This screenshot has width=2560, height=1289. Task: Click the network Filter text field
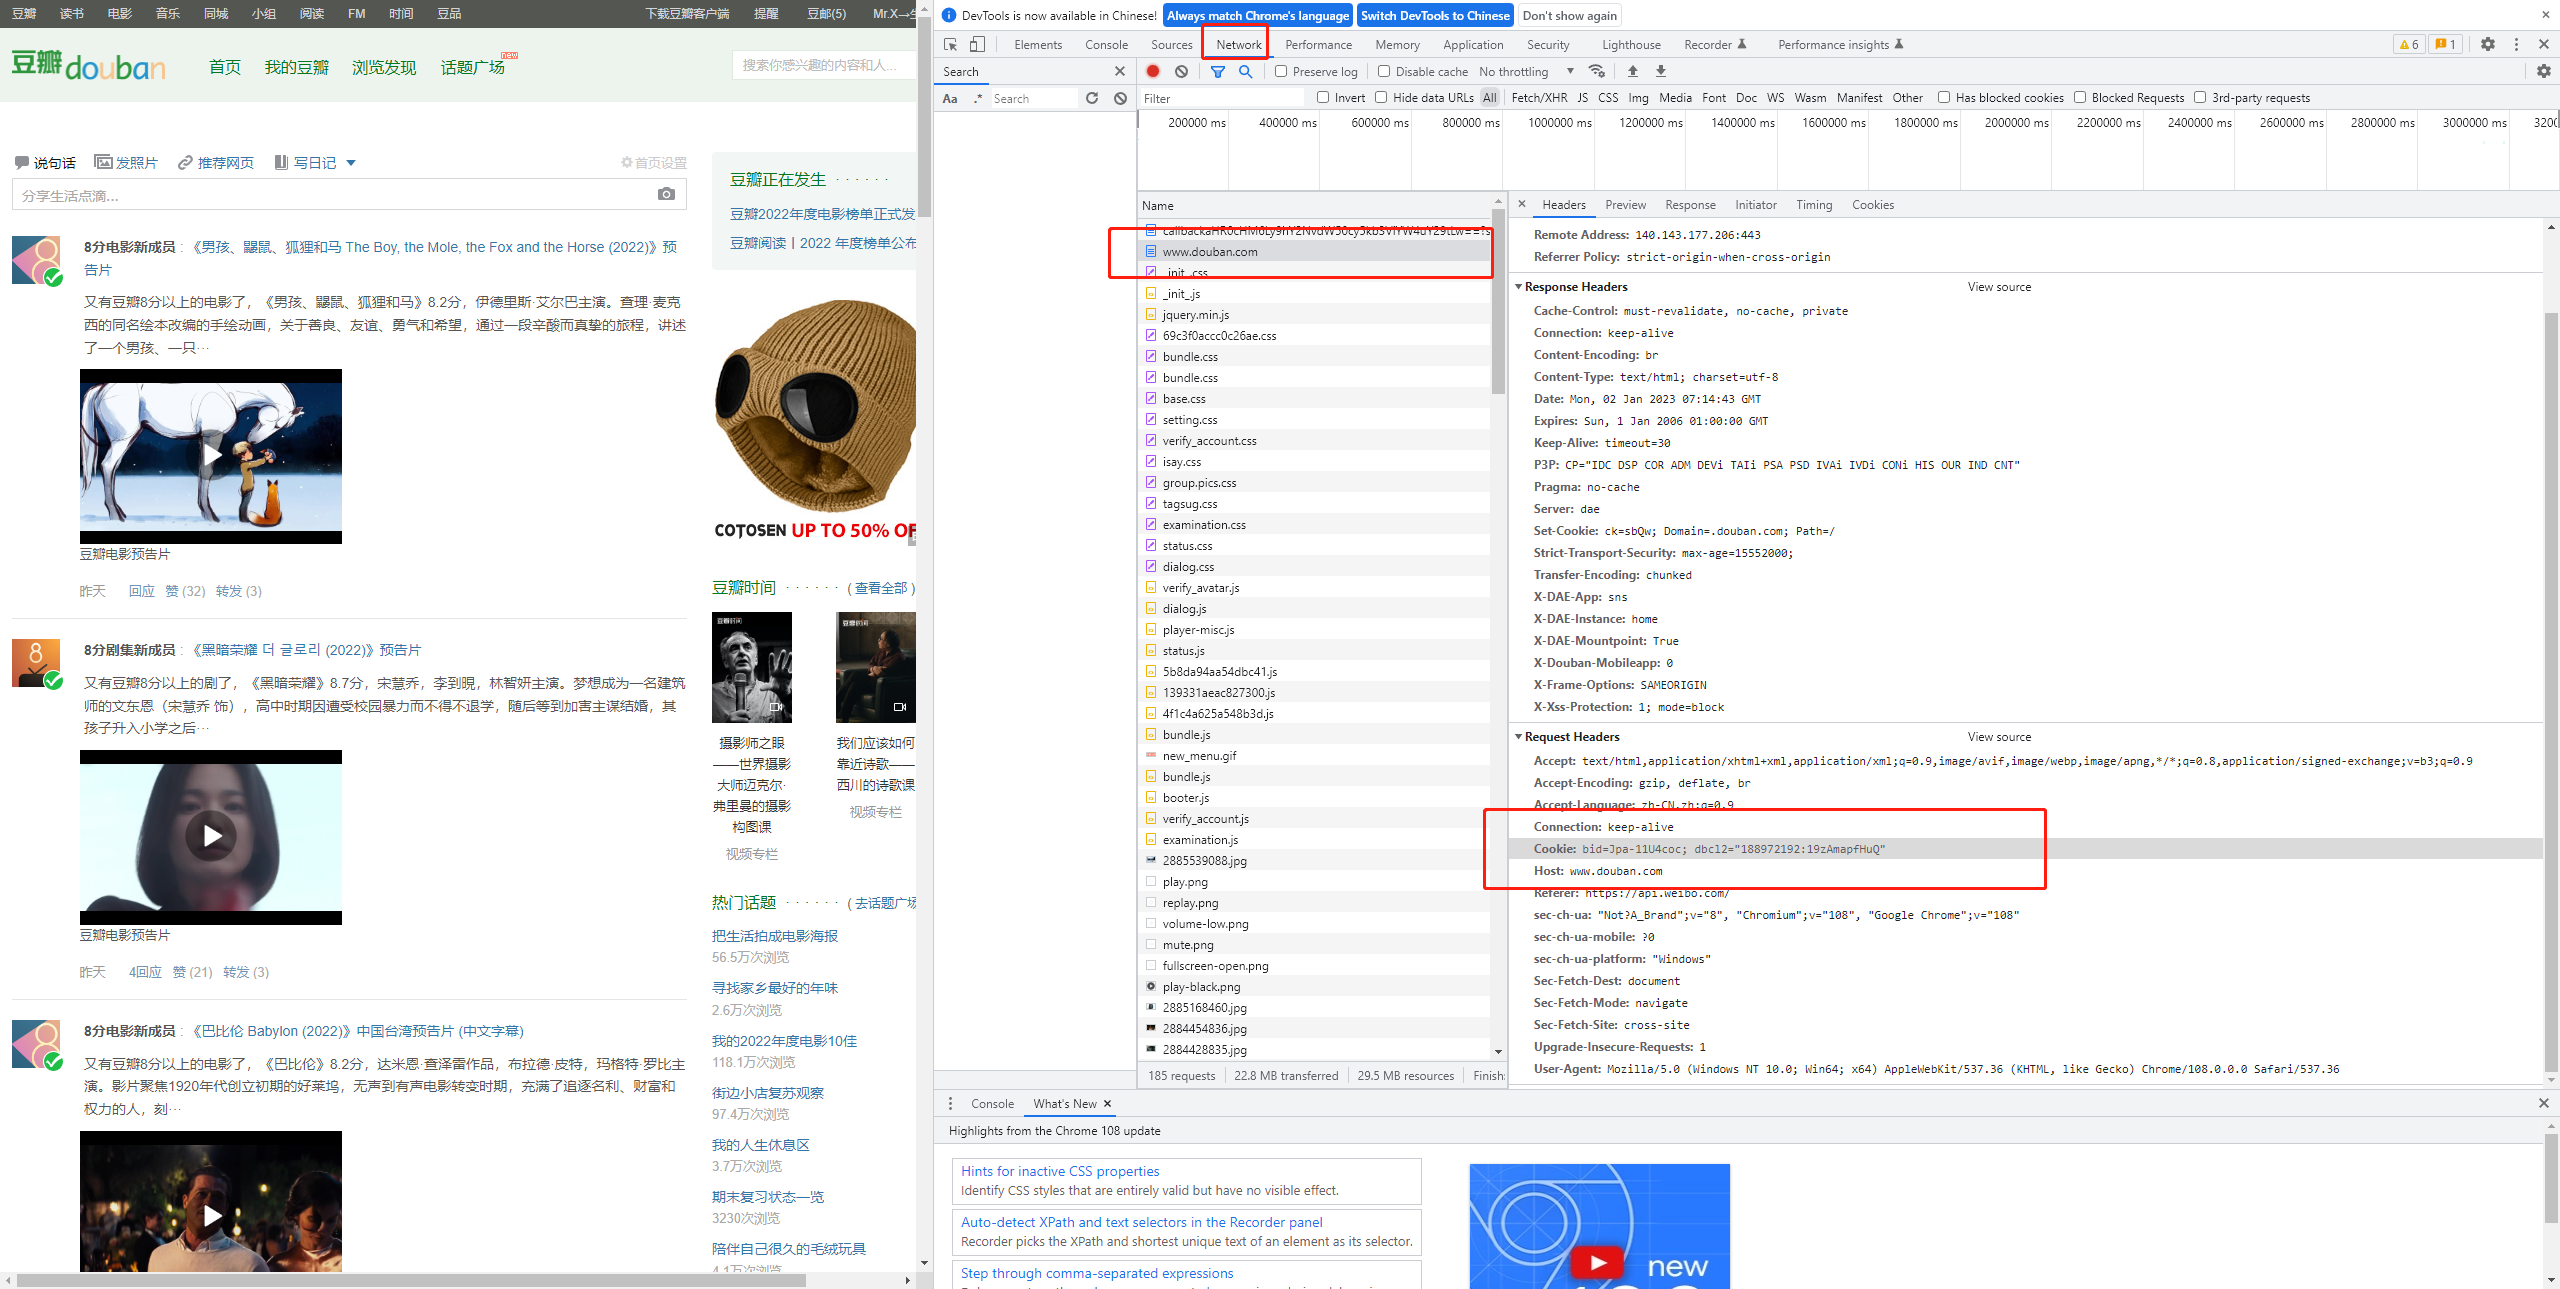tap(1220, 98)
